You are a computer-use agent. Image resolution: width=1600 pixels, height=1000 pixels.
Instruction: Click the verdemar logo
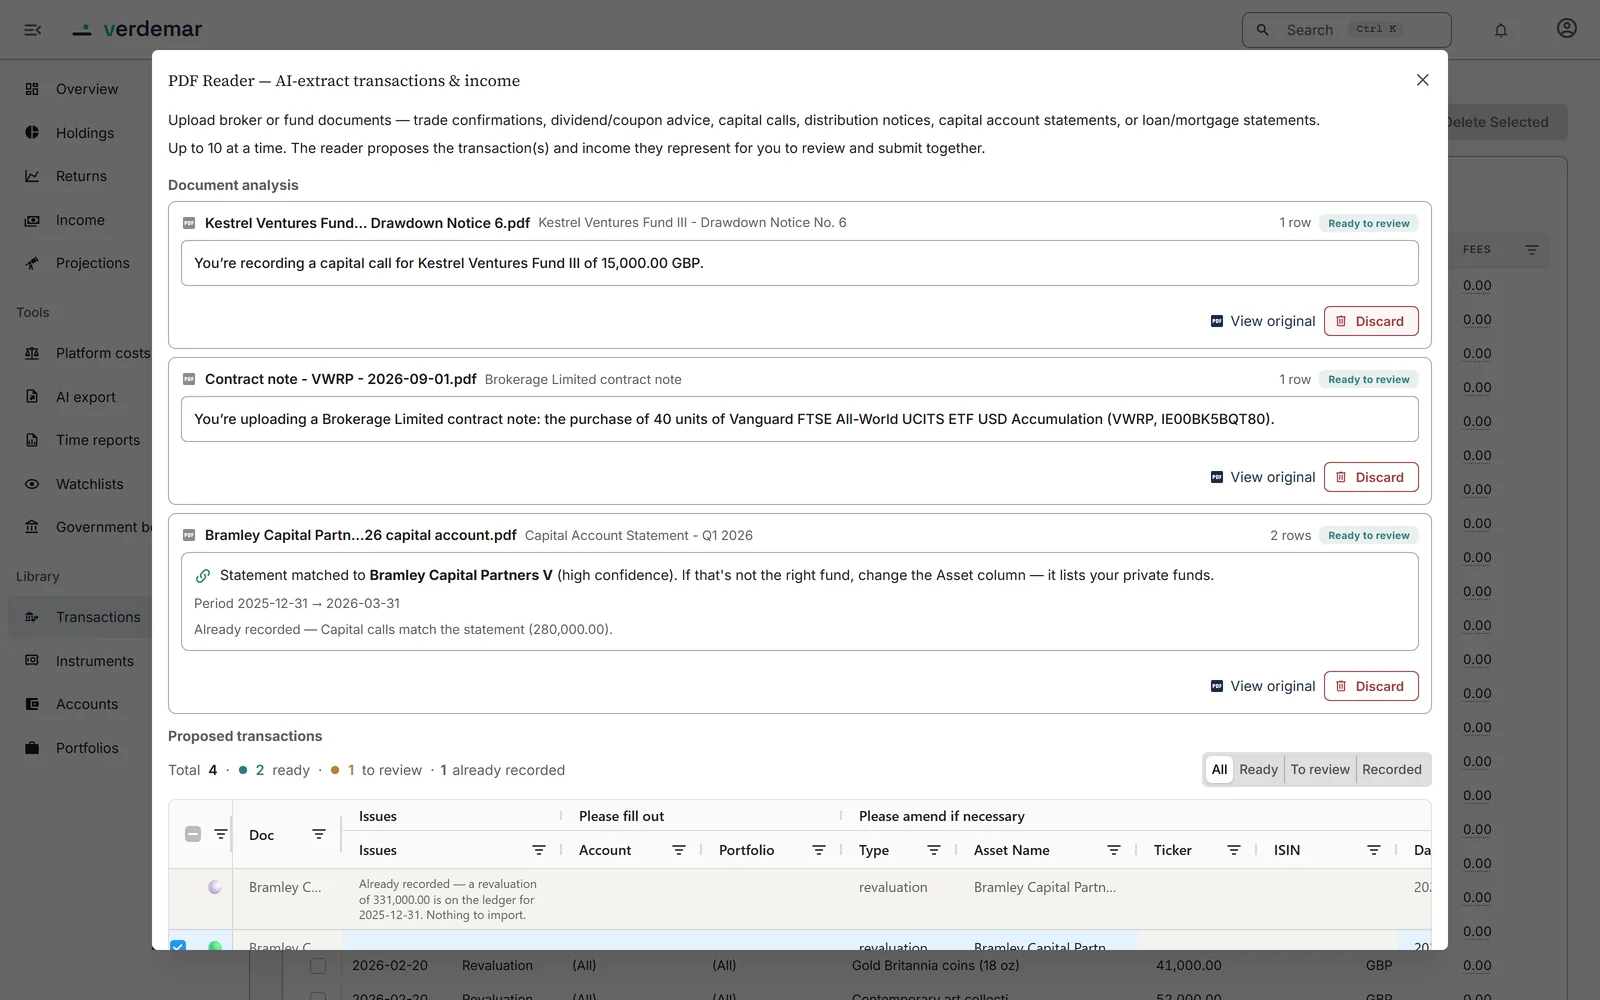point(137,29)
